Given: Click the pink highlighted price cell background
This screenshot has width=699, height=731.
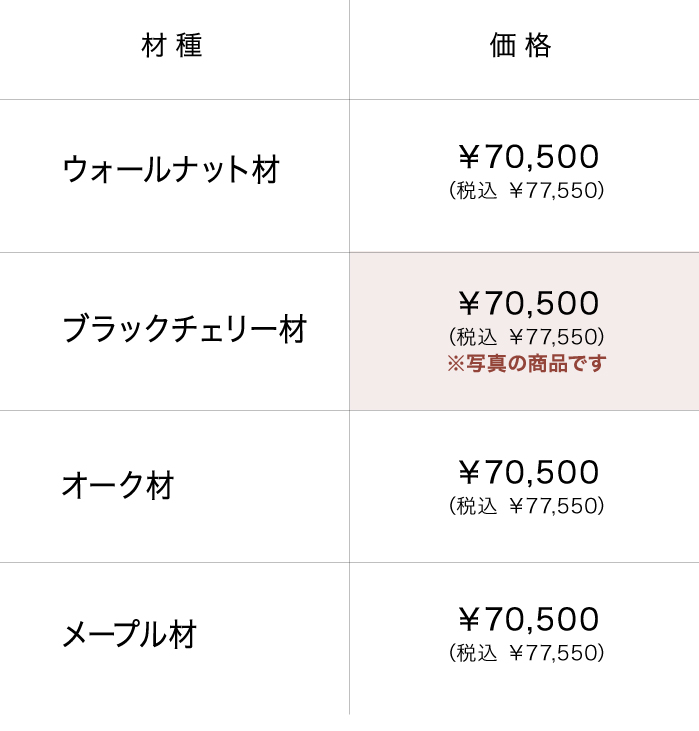Looking at the screenshot, I should 640,385.
